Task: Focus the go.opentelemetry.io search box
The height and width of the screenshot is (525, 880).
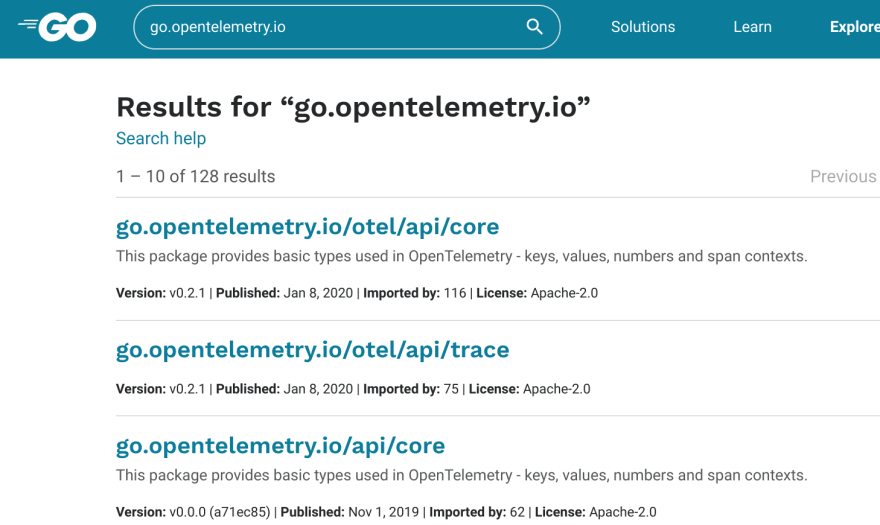Action: tap(346, 27)
